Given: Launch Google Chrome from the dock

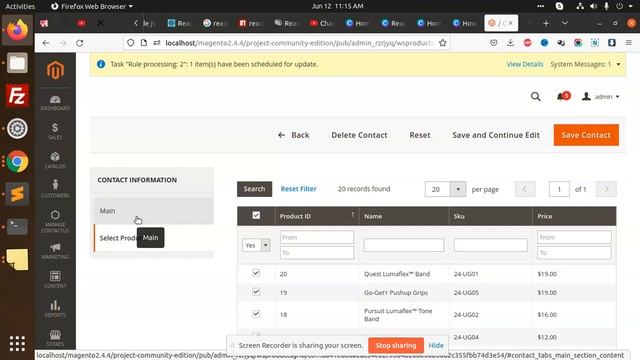Looking at the screenshot, I should (17, 162).
